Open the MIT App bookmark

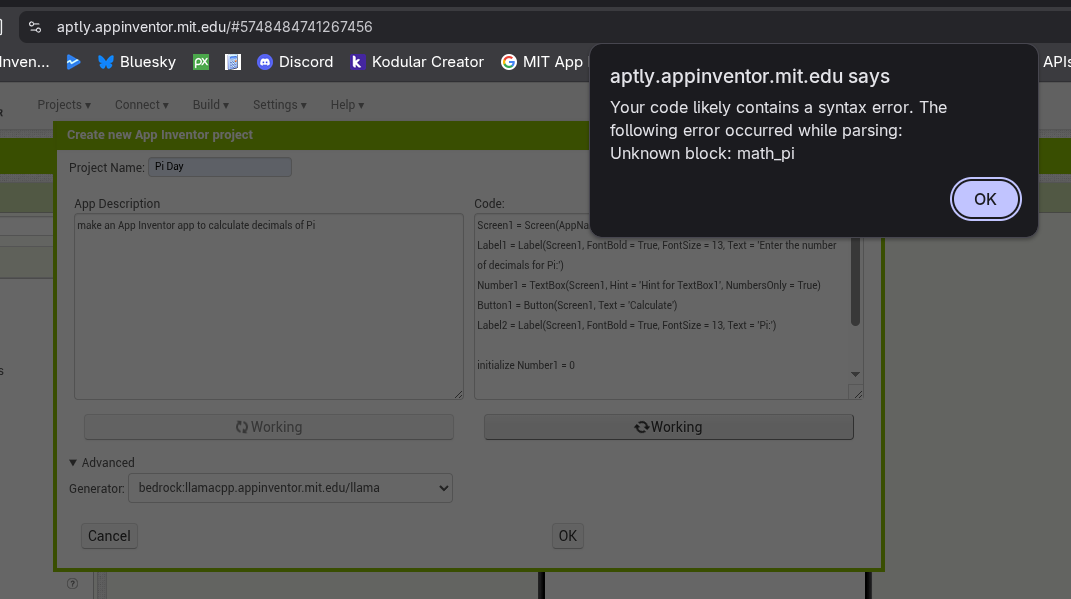(542, 62)
